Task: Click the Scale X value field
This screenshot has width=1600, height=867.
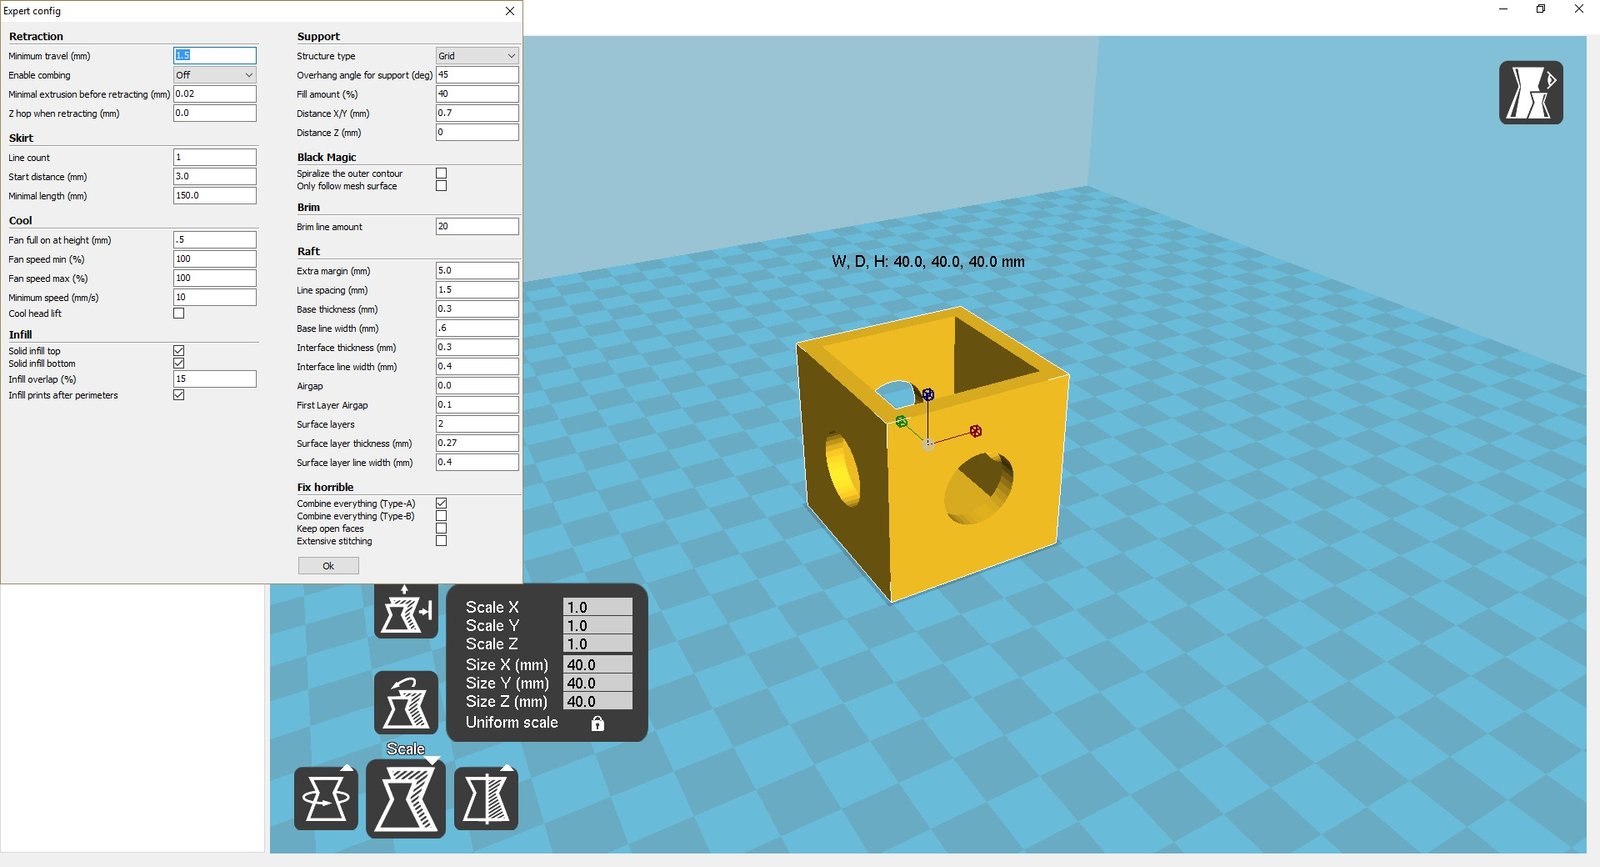Action: [x=597, y=607]
